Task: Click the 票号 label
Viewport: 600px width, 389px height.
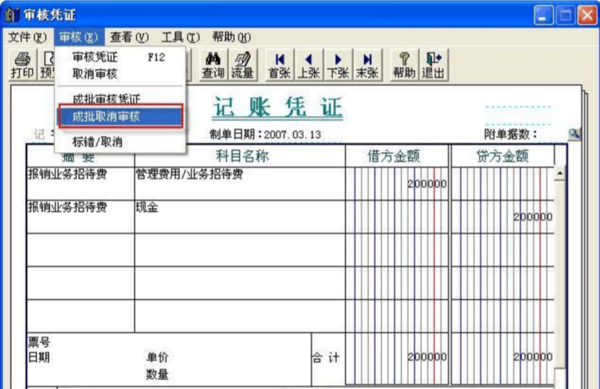Action: [39, 342]
